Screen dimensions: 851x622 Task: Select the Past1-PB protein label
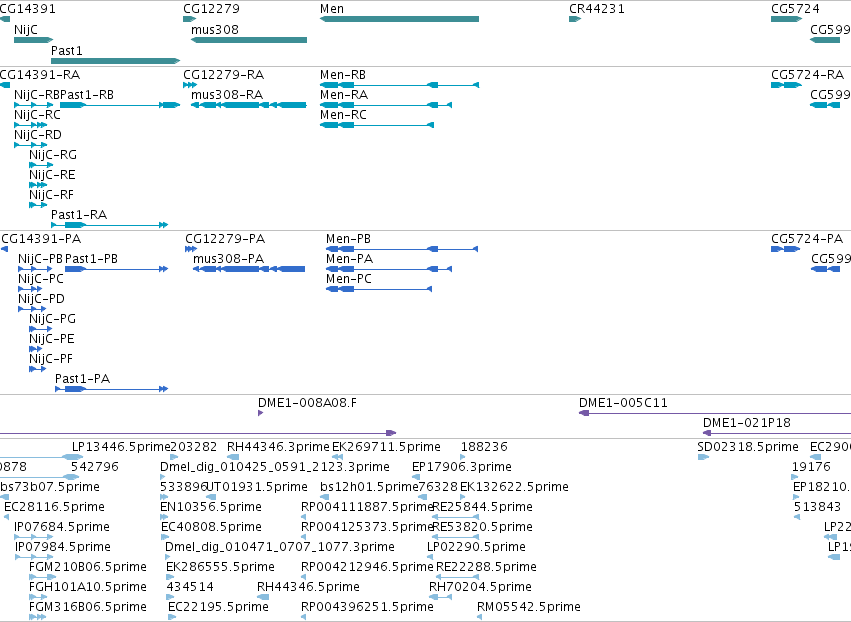coord(91,259)
